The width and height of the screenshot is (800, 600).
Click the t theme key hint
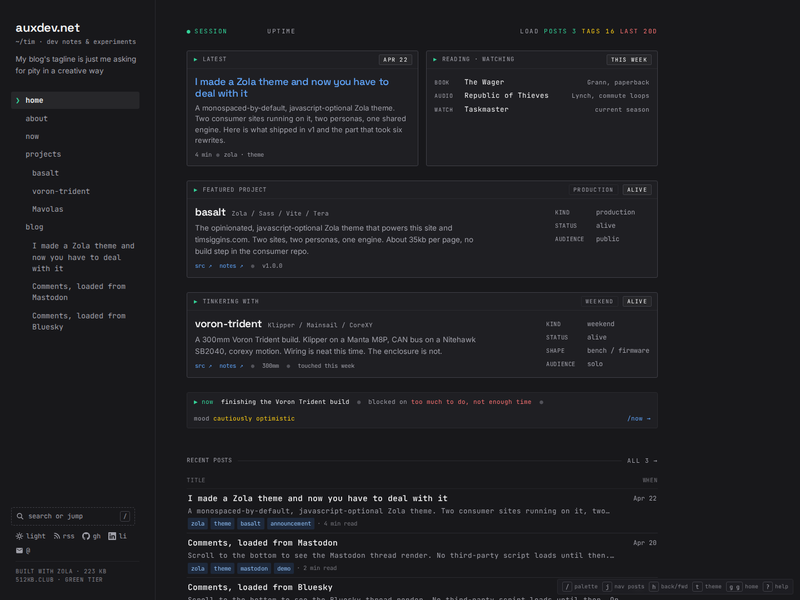pyautogui.click(x=697, y=587)
